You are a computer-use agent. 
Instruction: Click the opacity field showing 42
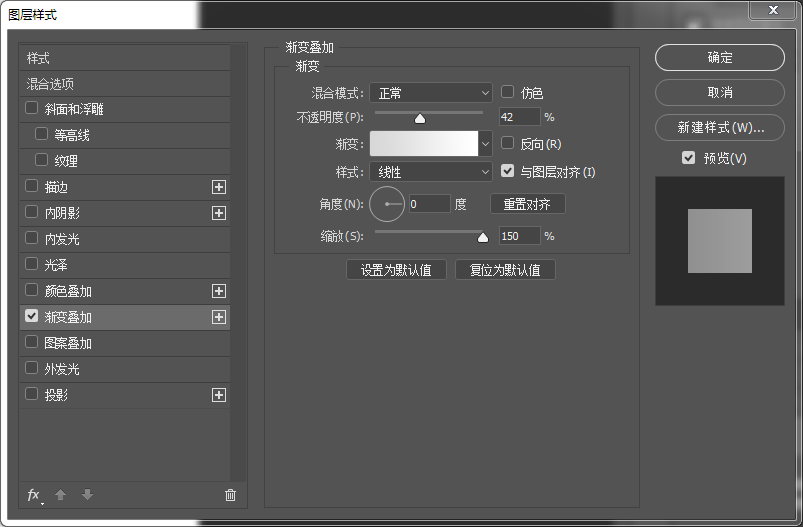[519, 117]
